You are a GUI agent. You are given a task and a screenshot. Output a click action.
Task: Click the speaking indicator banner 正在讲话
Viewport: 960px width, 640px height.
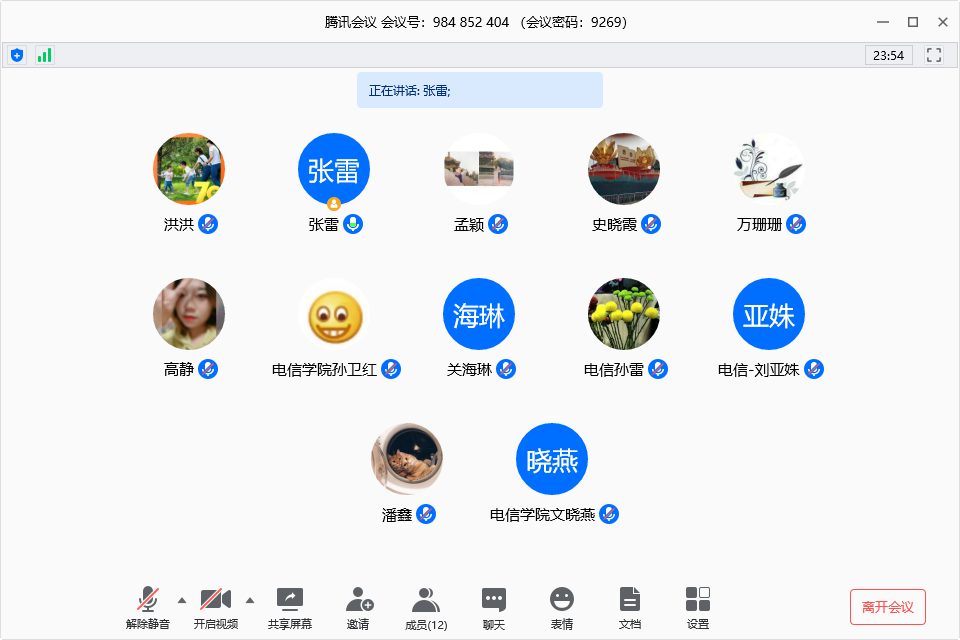(480, 90)
